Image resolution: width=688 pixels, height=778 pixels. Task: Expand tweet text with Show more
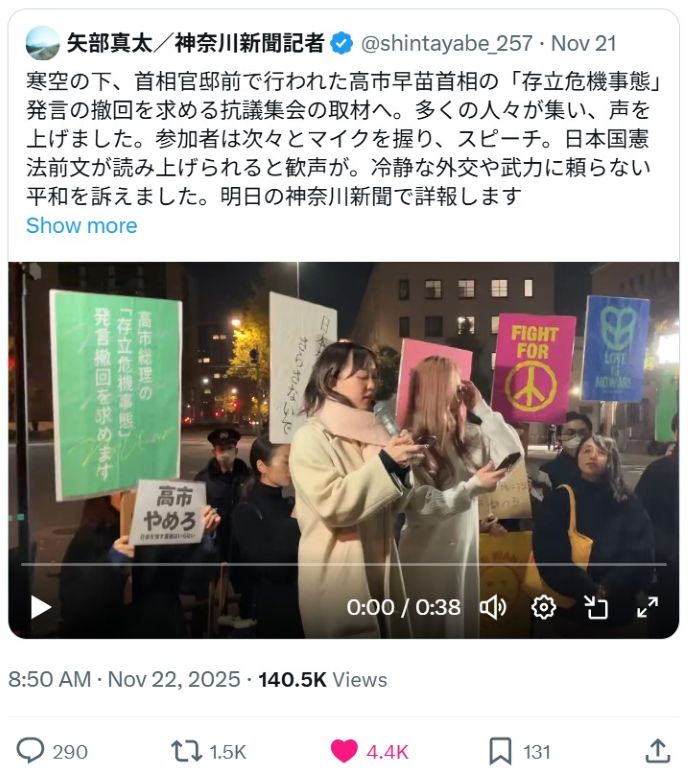click(x=82, y=226)
